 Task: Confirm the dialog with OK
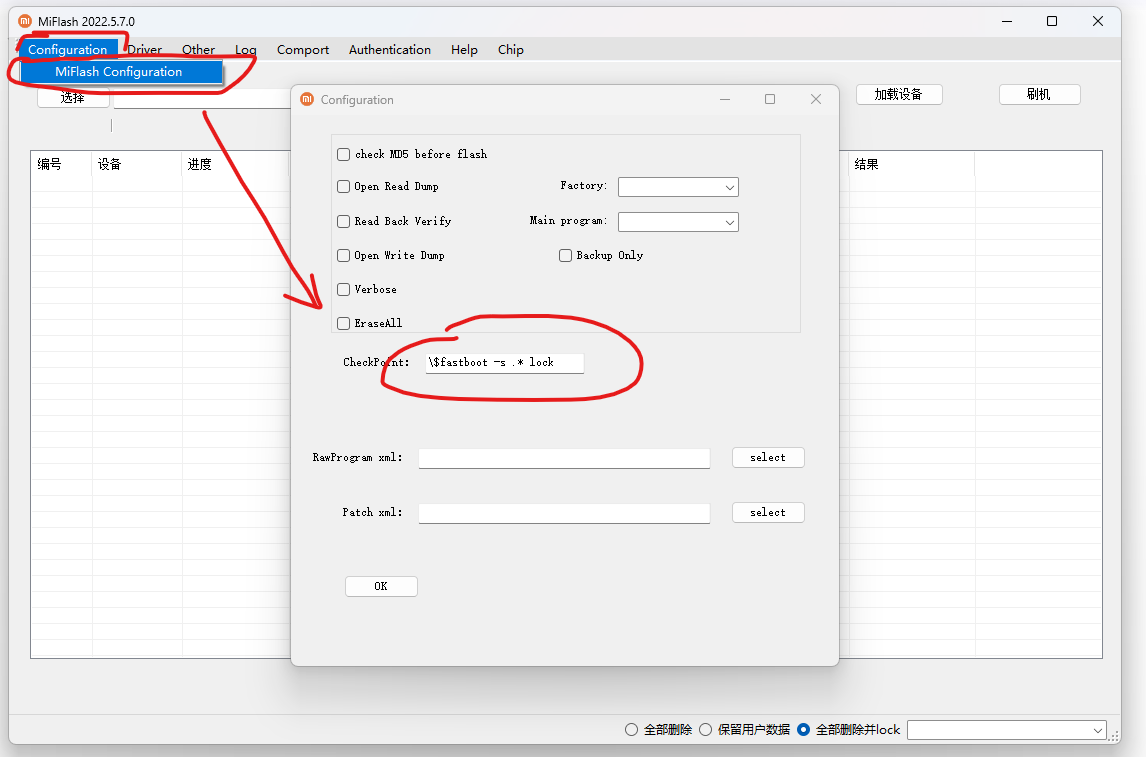(381, 586)
